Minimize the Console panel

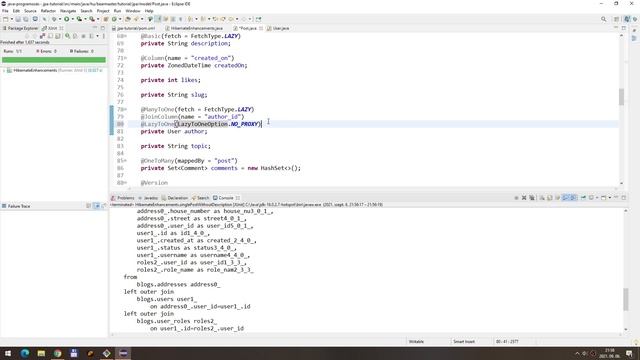[616, 198]
